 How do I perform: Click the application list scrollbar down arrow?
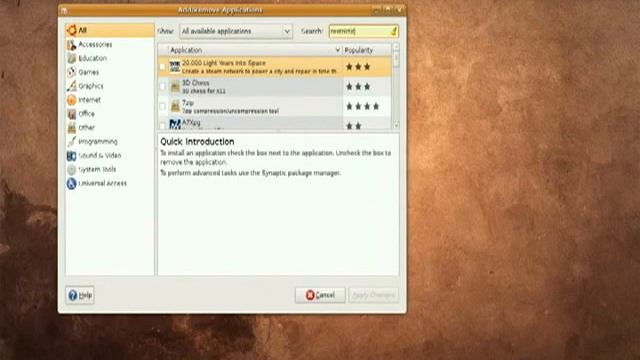click(x=396, y=125)
